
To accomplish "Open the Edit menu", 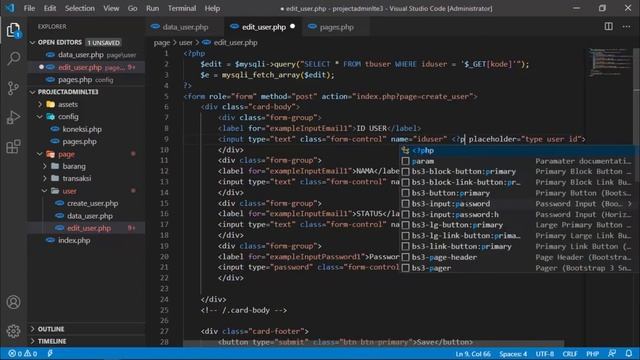I will pyautogui.click(x=50, y=8).
